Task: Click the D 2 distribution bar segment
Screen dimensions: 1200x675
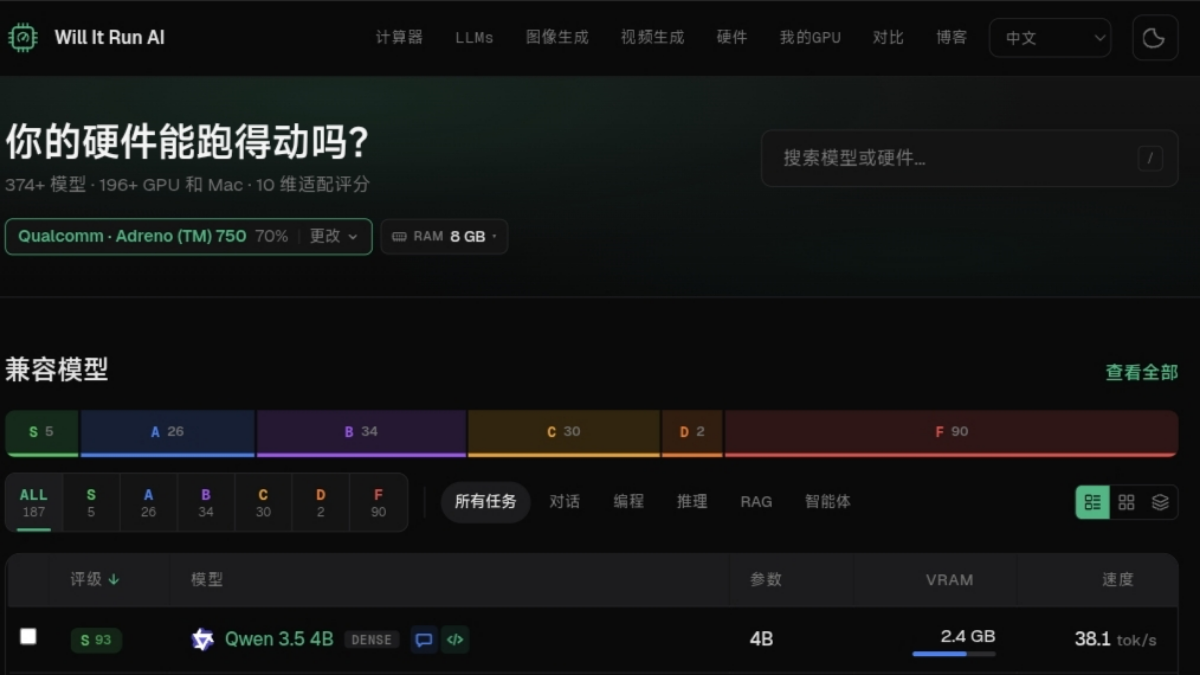Action: pyautogui.click(x=692, y=433)
